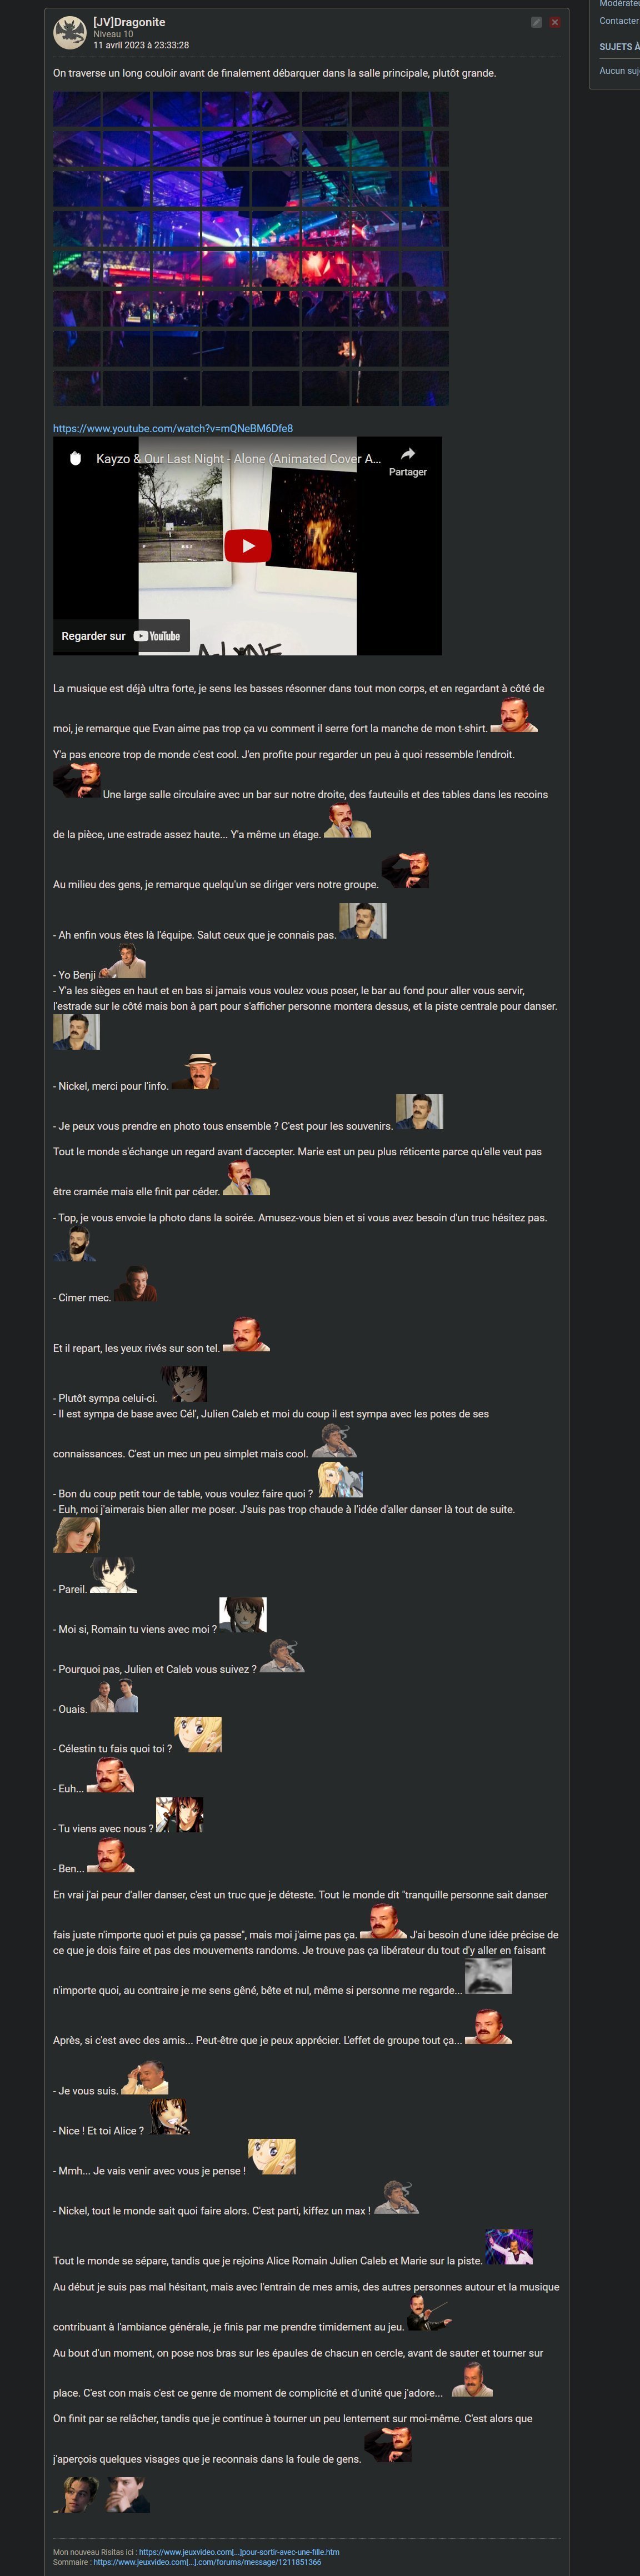
Task: Click the edit message pencil icon
Action: tap(536, 22)
